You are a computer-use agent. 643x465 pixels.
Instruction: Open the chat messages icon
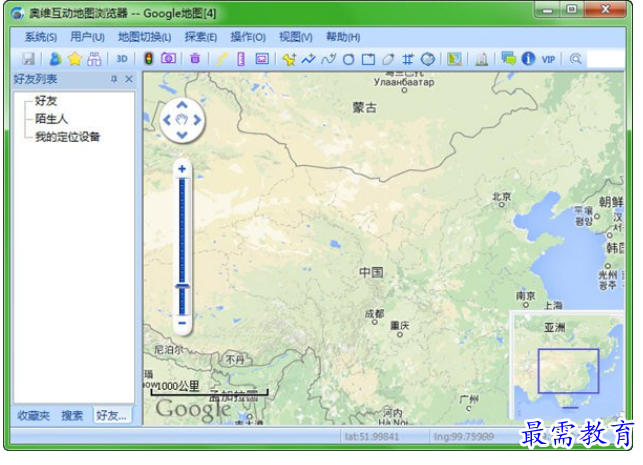click(x=508, y=59)
